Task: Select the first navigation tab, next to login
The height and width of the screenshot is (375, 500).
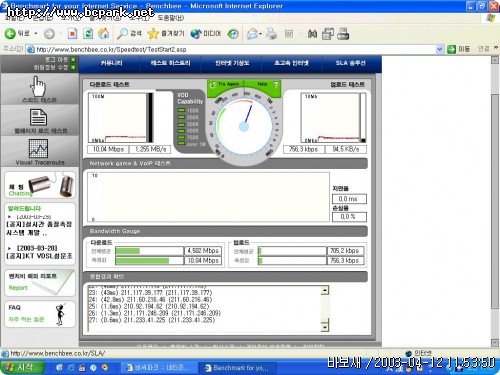Action: (x=112, y=63)
